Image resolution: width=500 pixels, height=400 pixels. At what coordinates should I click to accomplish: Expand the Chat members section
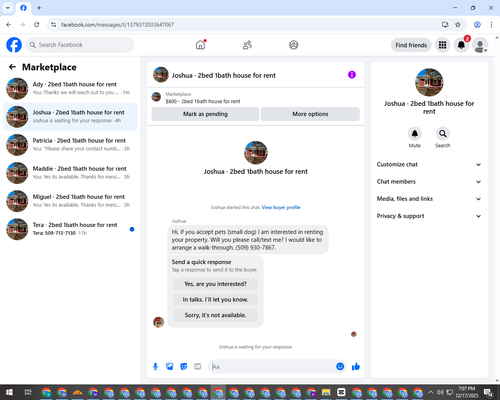[x=429, y=182]
